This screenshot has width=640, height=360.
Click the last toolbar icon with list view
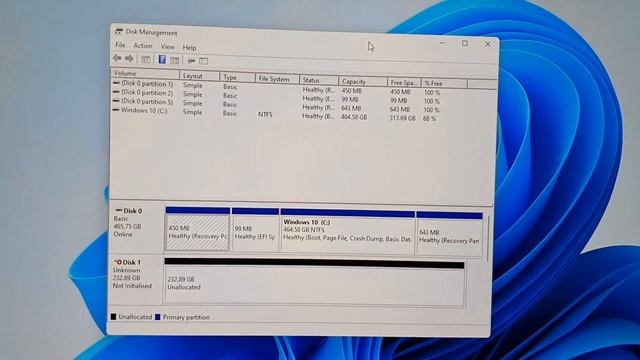pos(203,61)
